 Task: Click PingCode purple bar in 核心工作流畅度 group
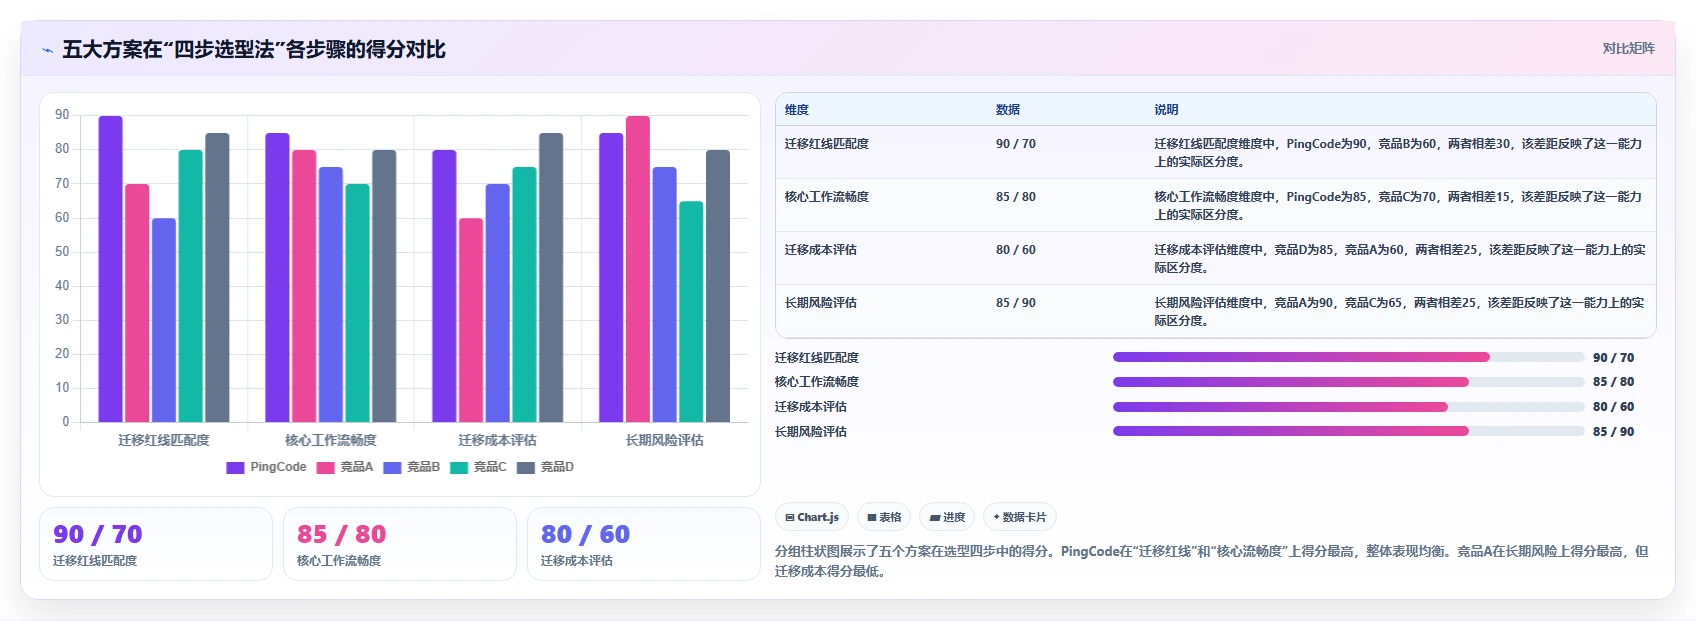pos(277,277)
